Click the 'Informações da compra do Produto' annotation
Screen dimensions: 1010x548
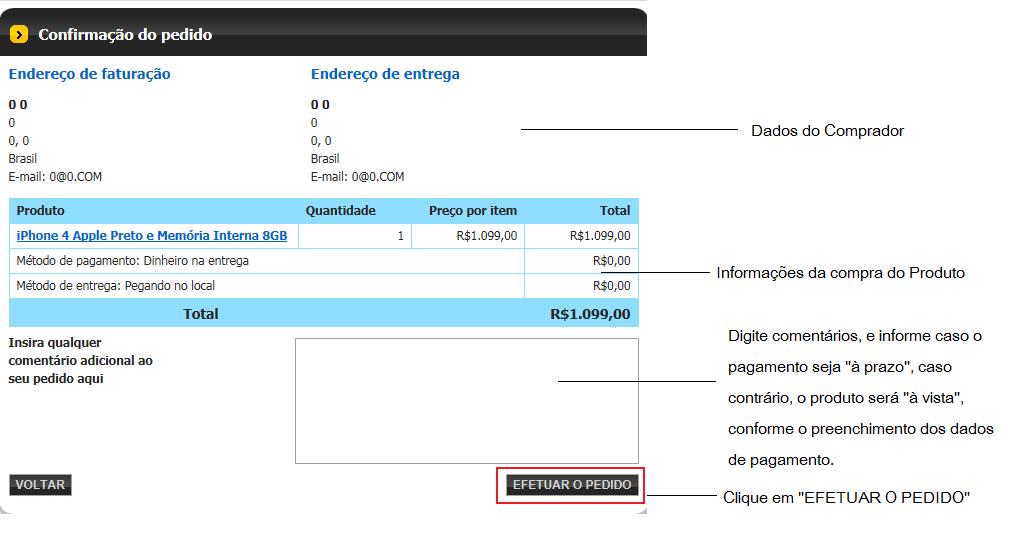pos(840,273)
